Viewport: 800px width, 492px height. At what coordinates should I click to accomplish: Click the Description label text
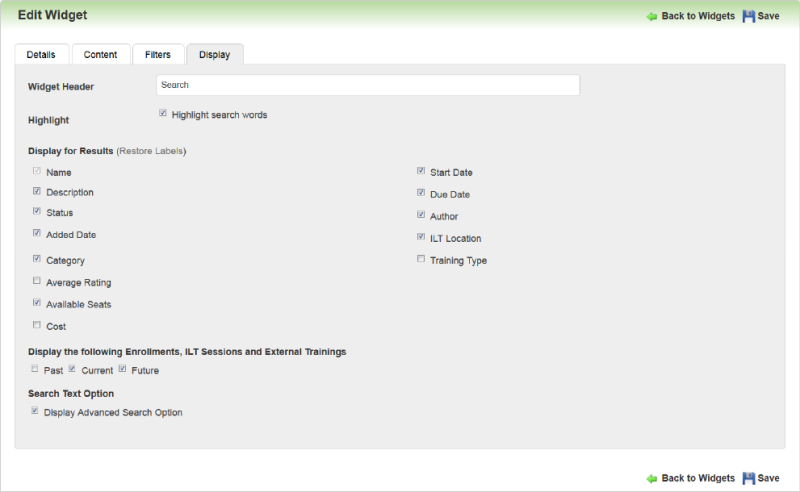click(70, 192)
